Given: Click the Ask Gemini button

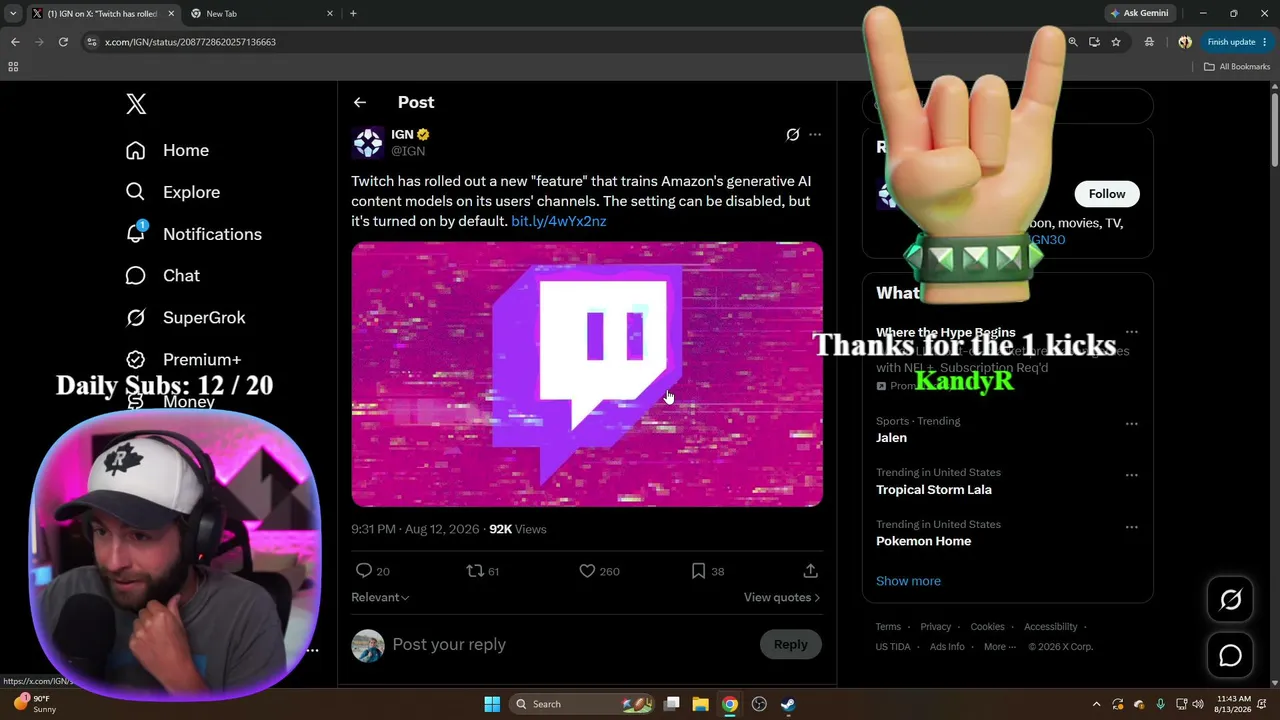Looking at the screenshot, I should click(1139, 13).
